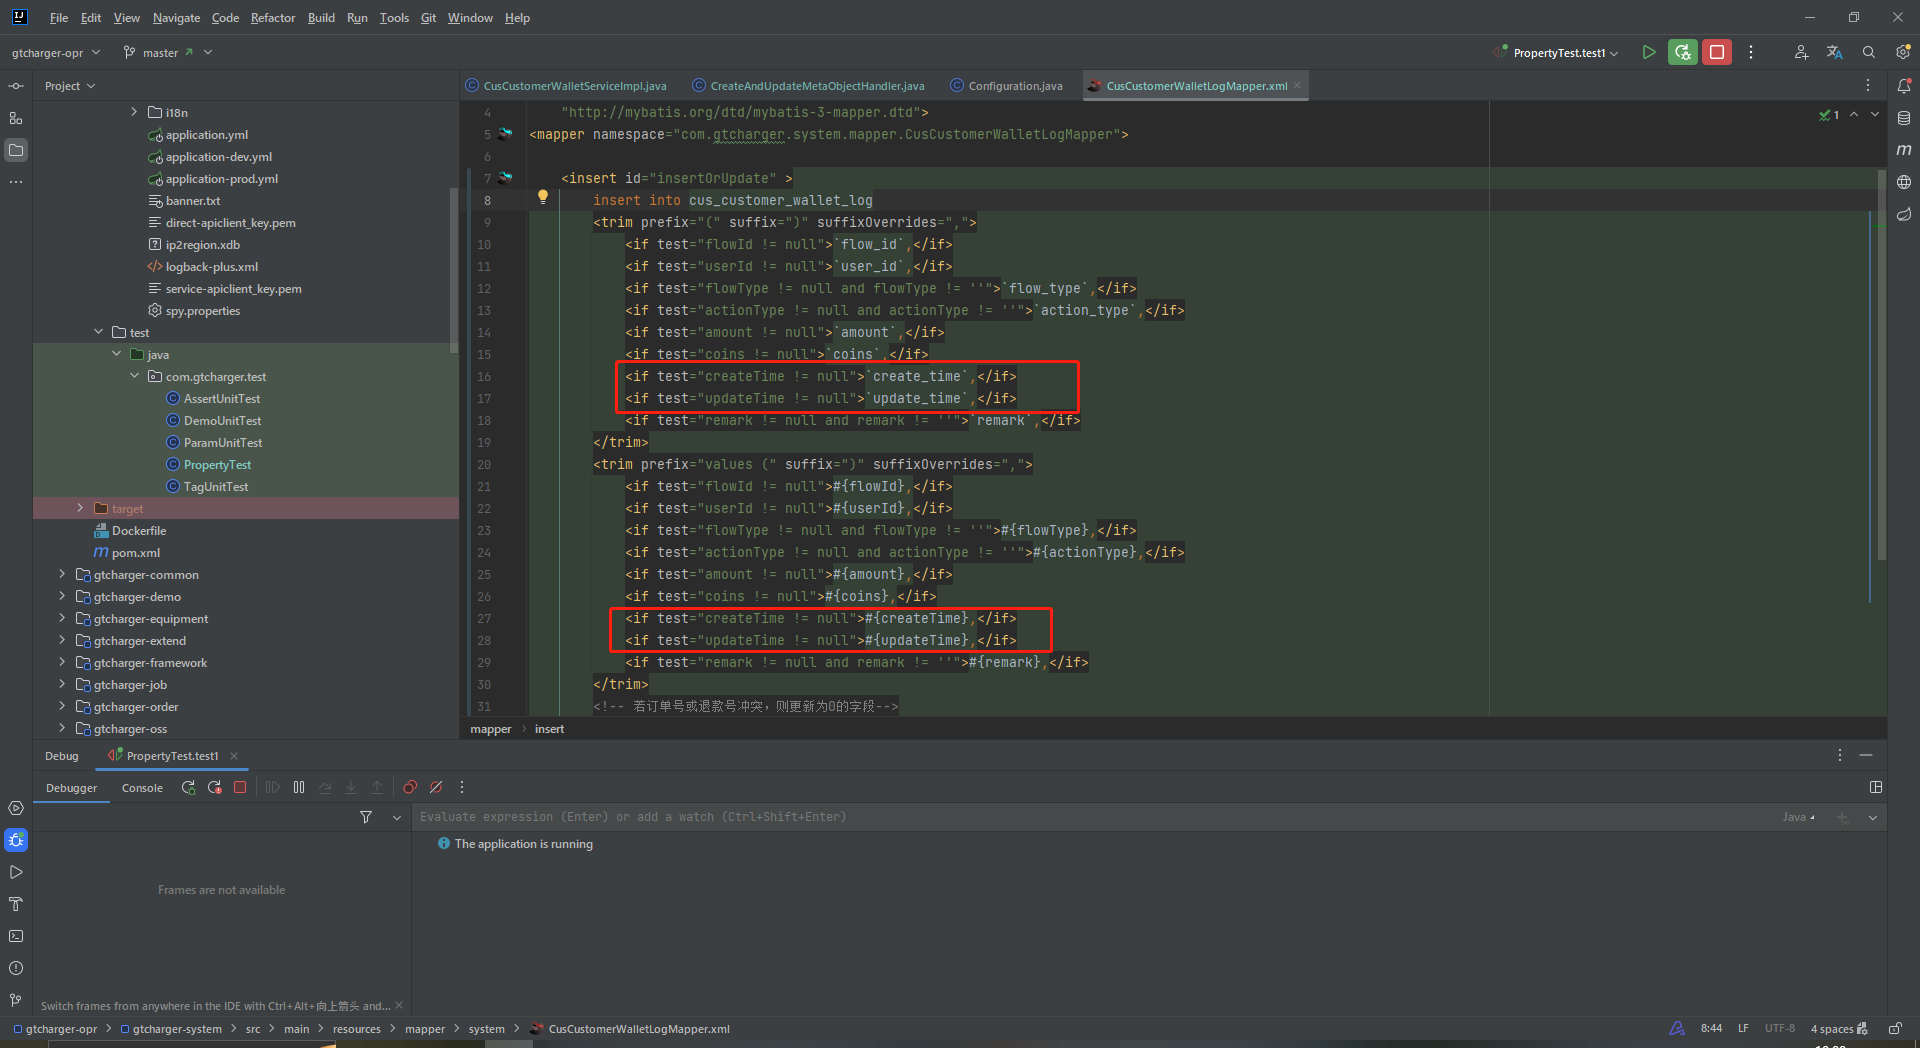Pause the program in the debugger toolbar

299,788
